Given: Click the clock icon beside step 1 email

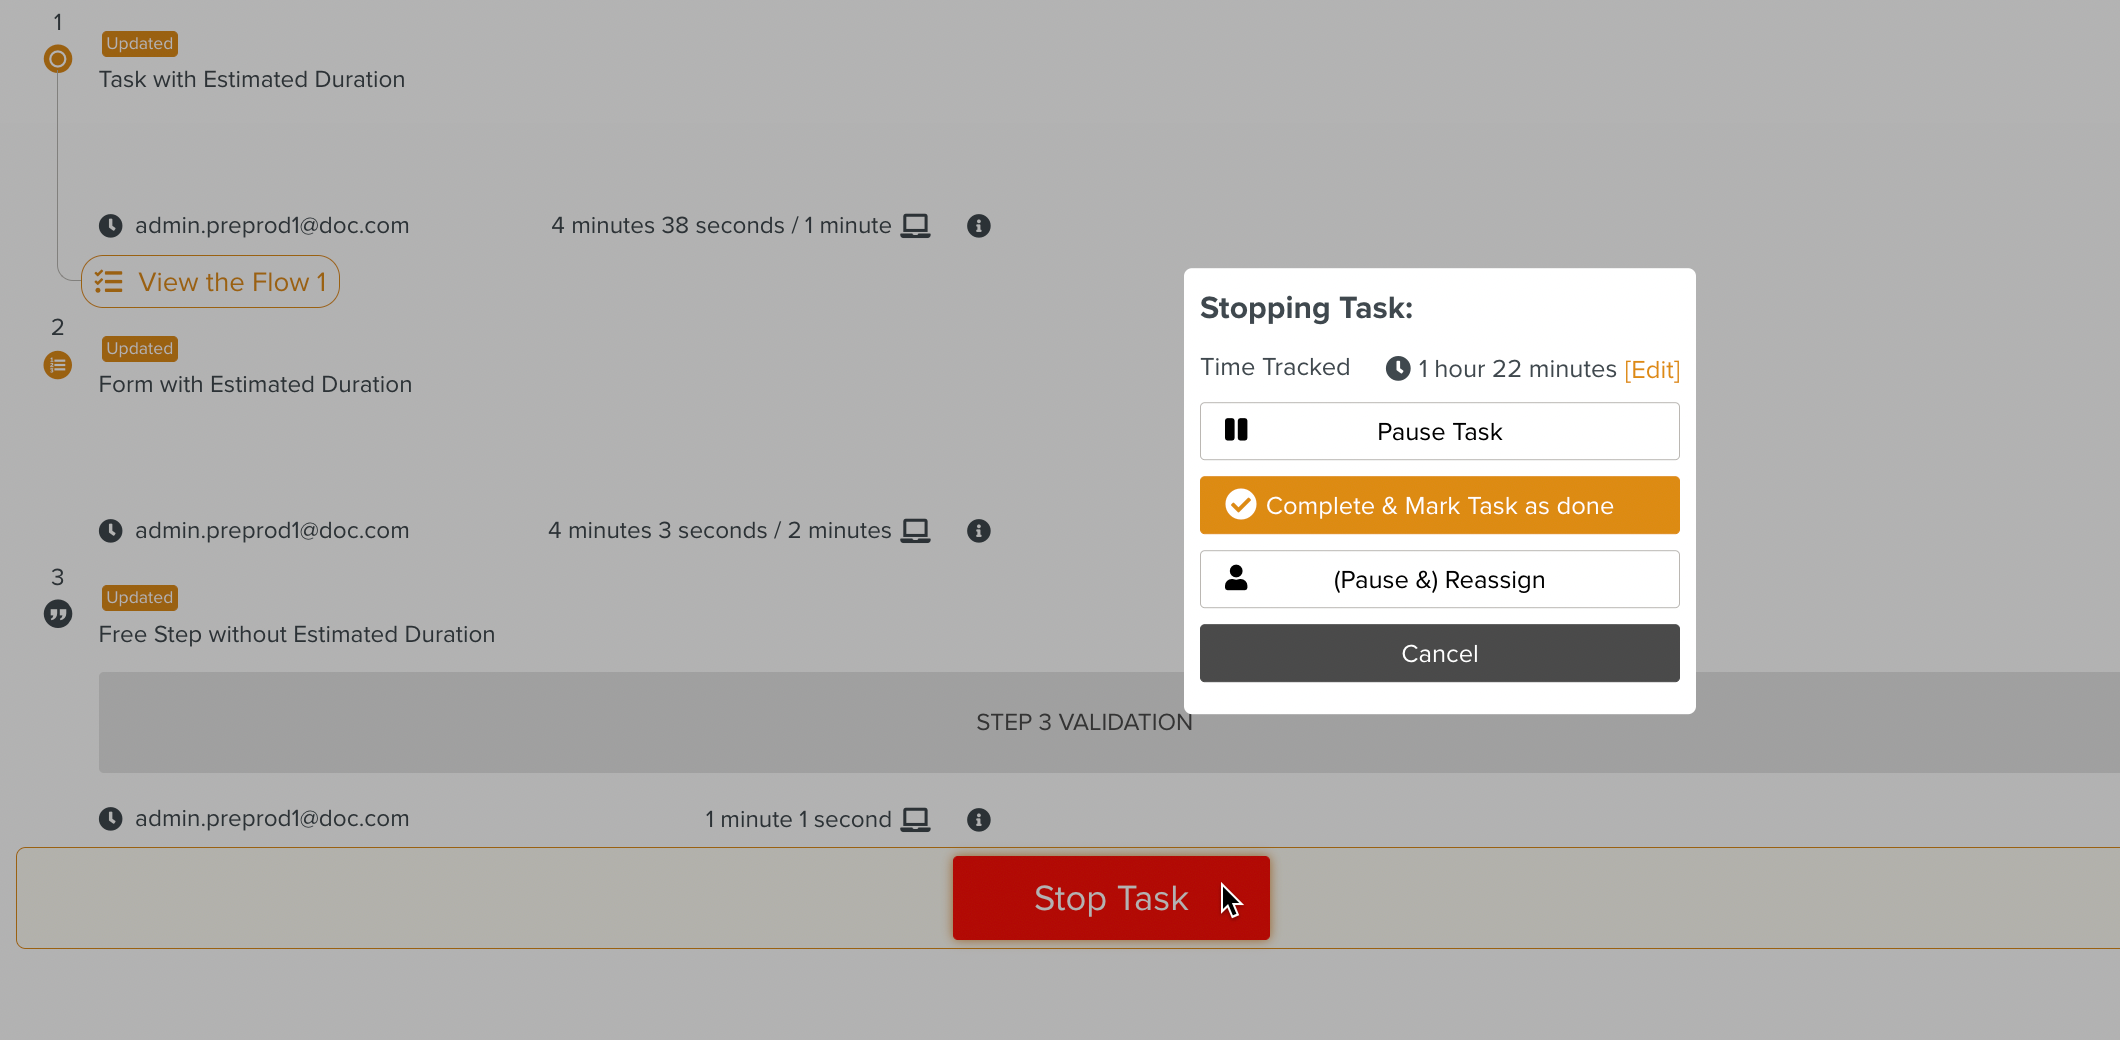Looking at the screenshot, I should 110,226.
